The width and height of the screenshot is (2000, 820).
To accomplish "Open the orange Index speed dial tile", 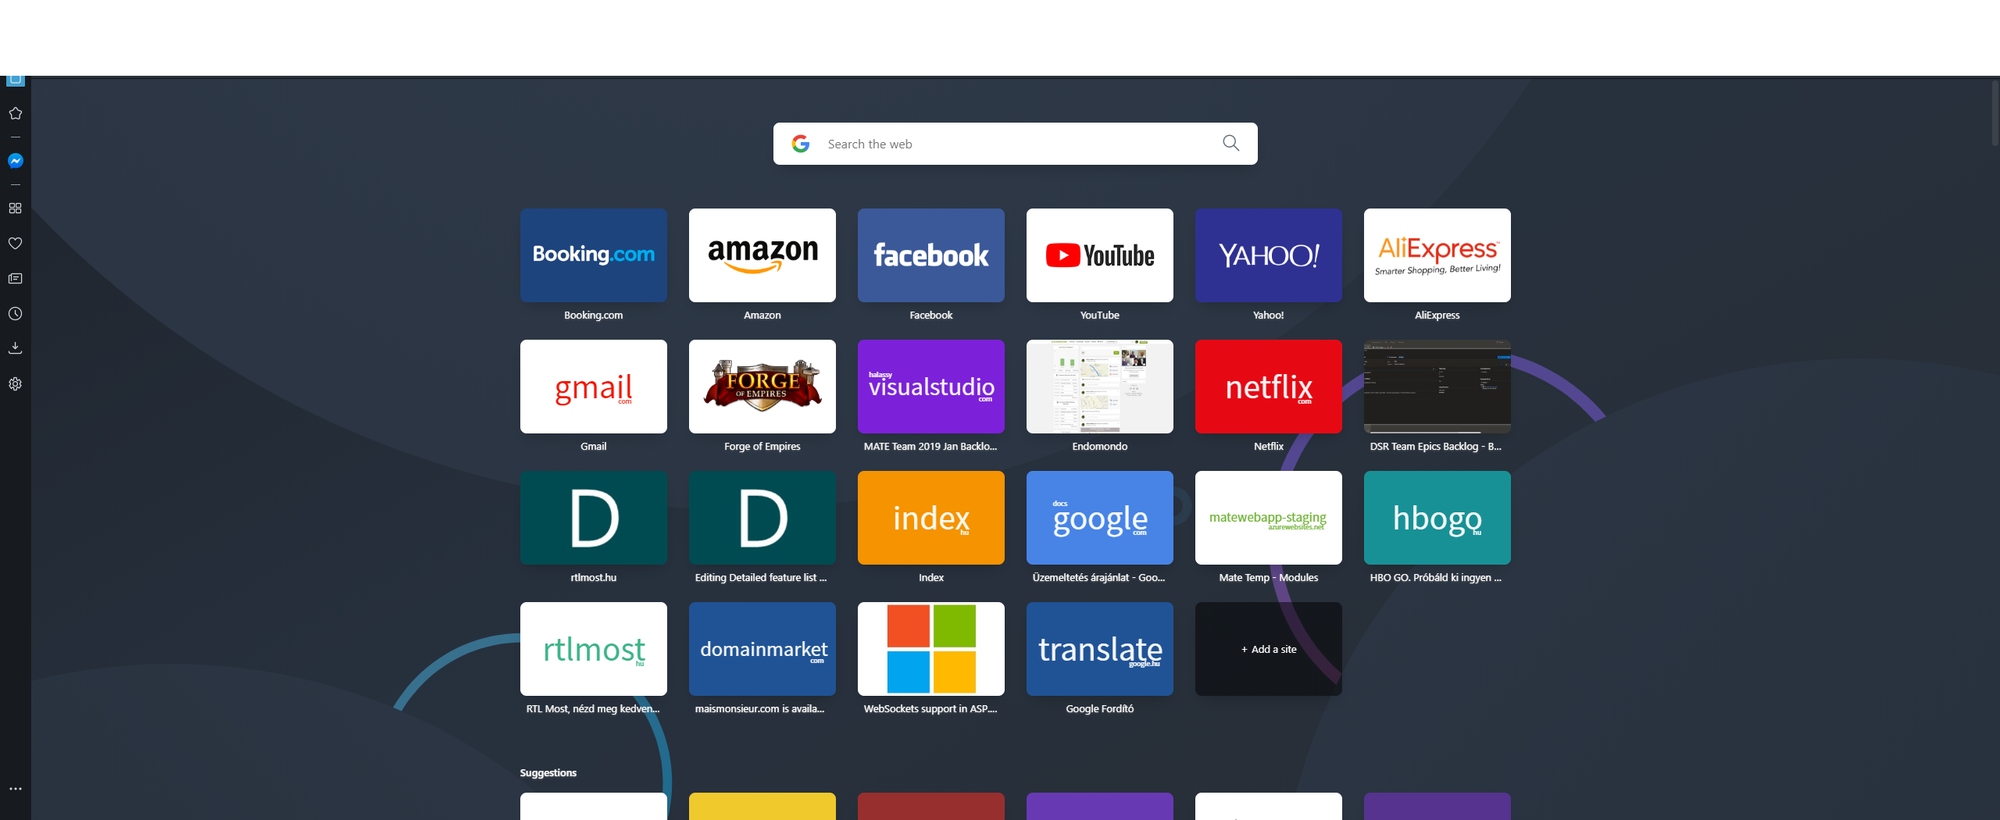I will pyautogui.click(x=931, y=518).
